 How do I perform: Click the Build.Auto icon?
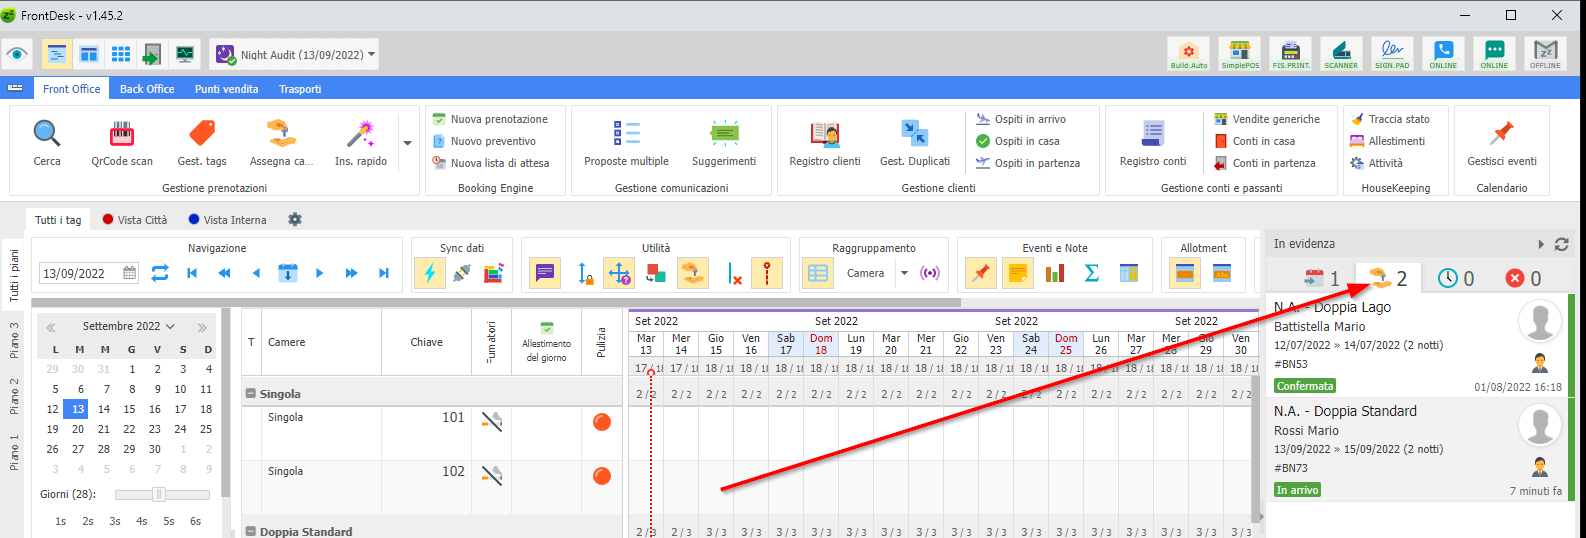click(1189, 54)
